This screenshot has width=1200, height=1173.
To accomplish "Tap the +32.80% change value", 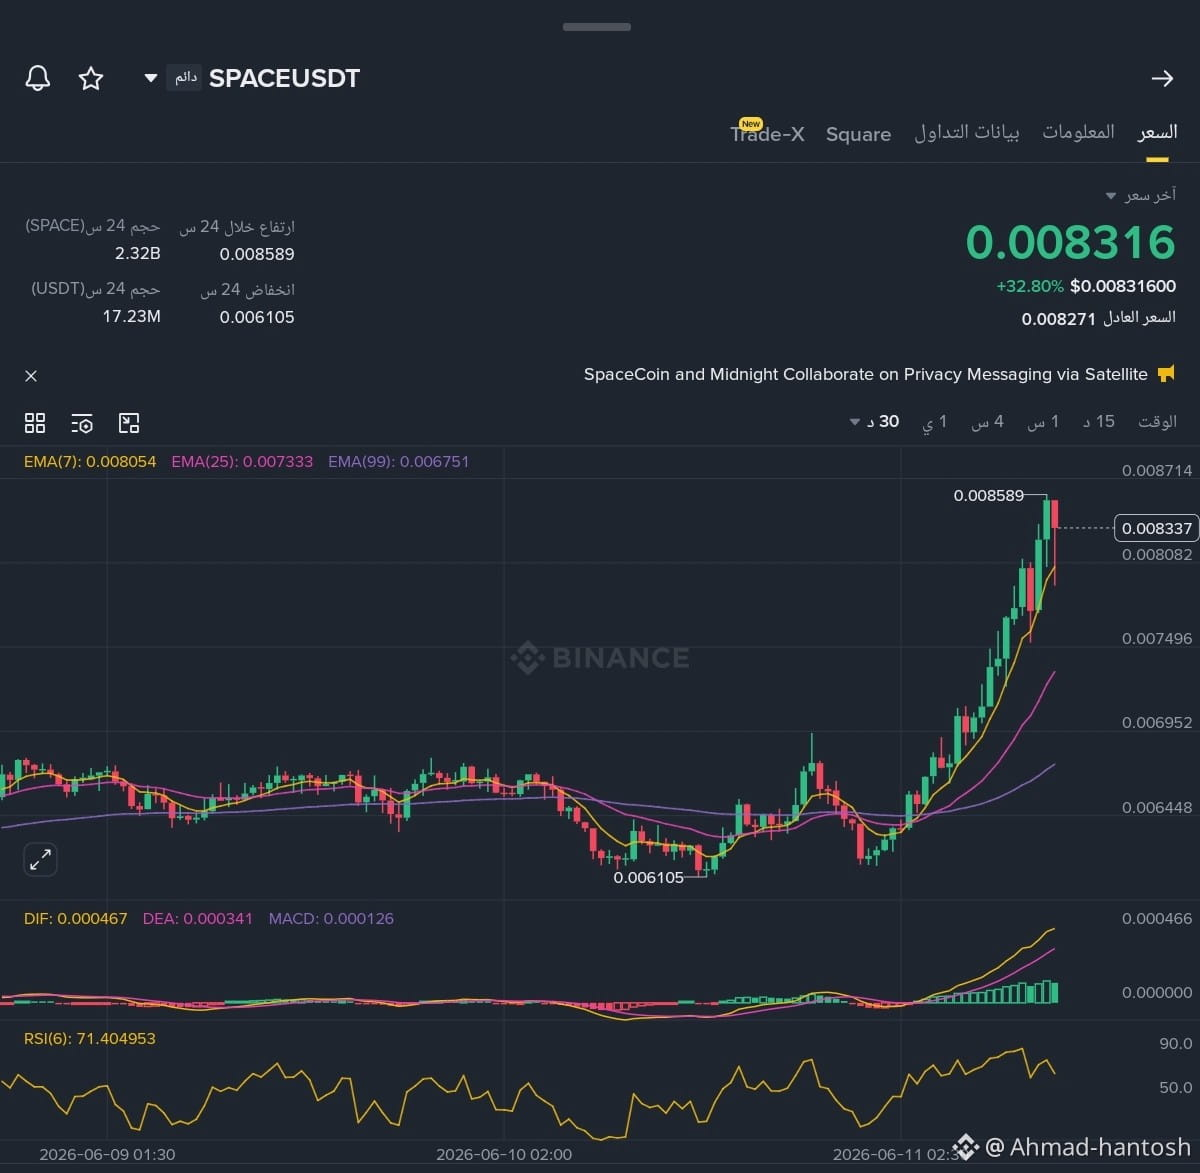I will tap(1029, 286).
